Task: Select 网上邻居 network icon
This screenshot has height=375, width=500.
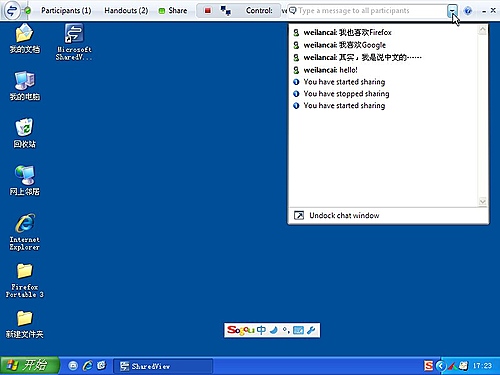Action: pos(24,180)
